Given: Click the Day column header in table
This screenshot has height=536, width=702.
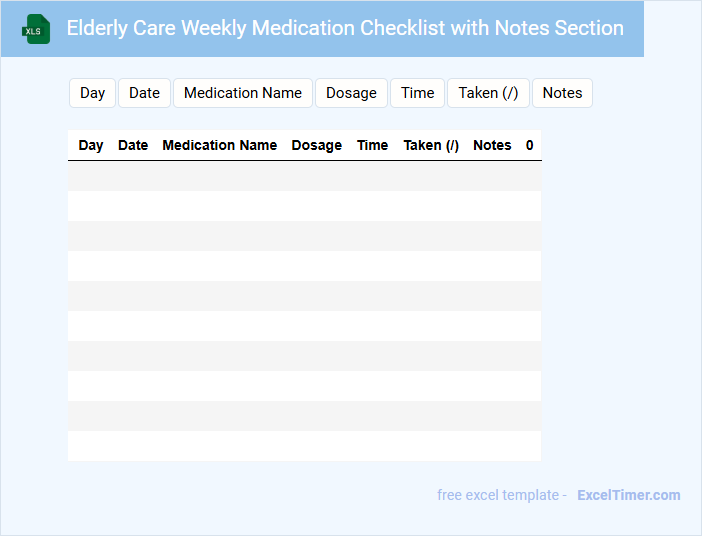Looking at the screenshot, I should tap(91, 145).
